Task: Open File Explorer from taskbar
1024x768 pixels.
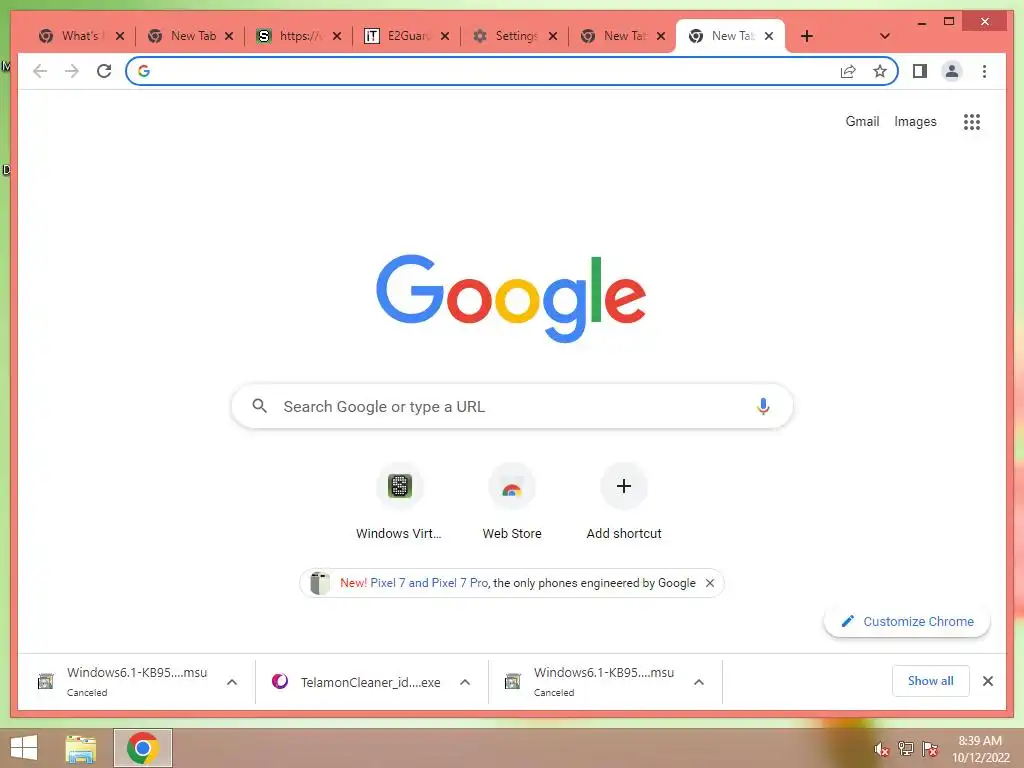Action: click(81, 748)
